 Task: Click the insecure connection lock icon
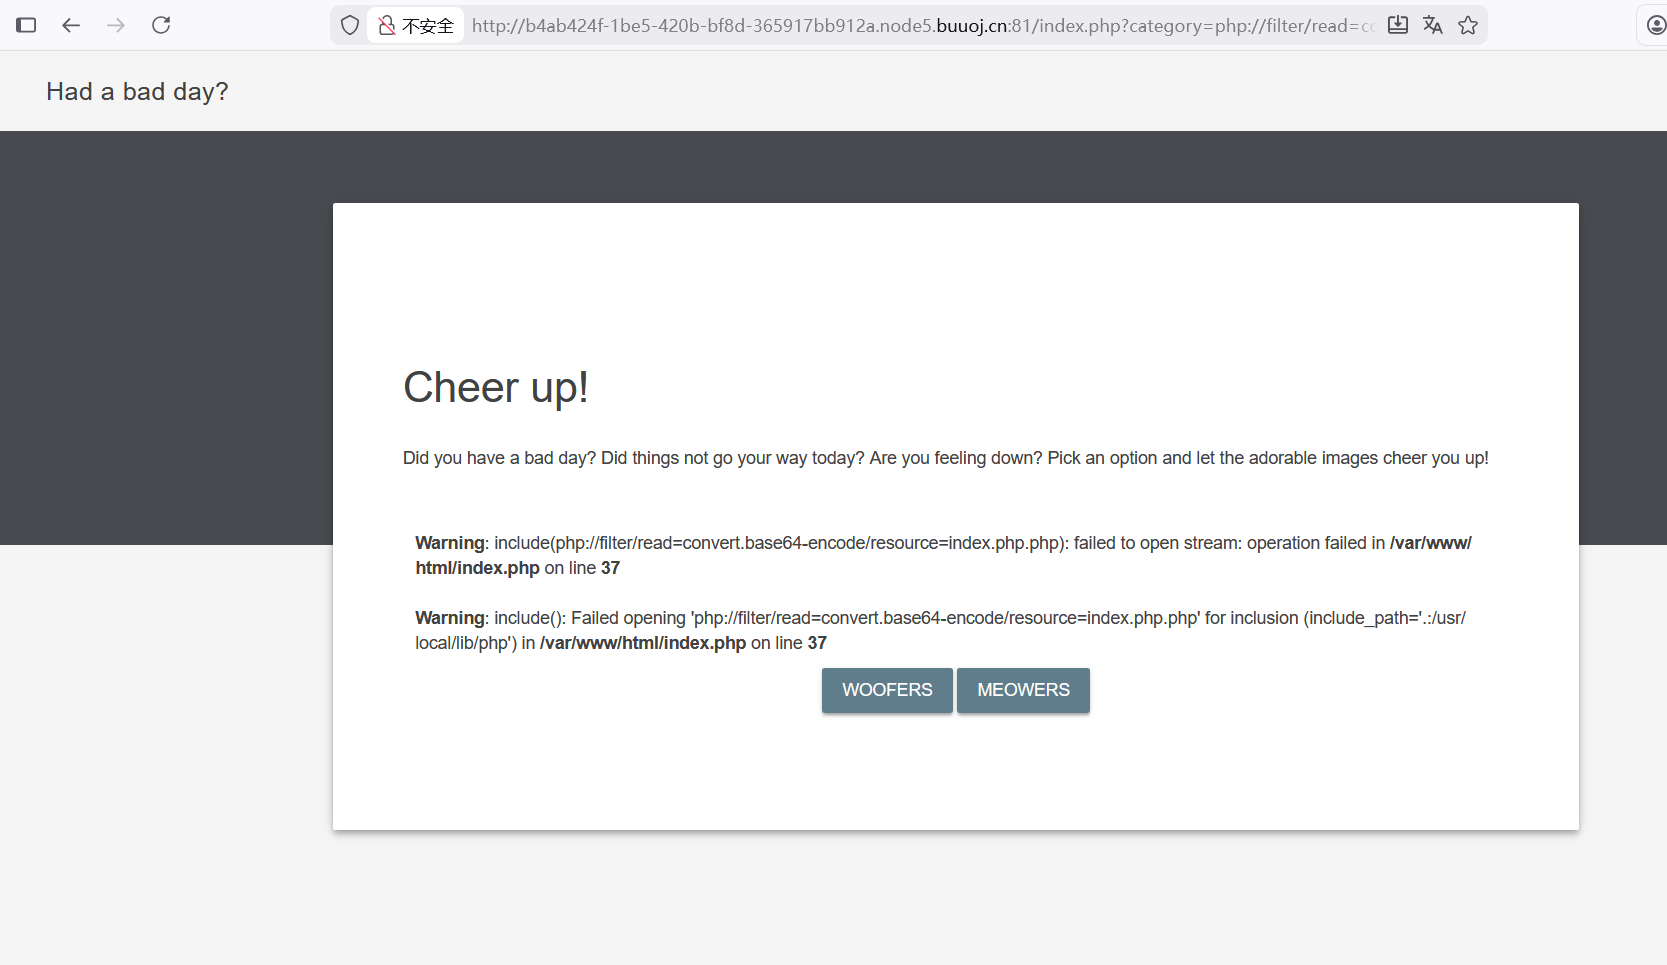386,25
